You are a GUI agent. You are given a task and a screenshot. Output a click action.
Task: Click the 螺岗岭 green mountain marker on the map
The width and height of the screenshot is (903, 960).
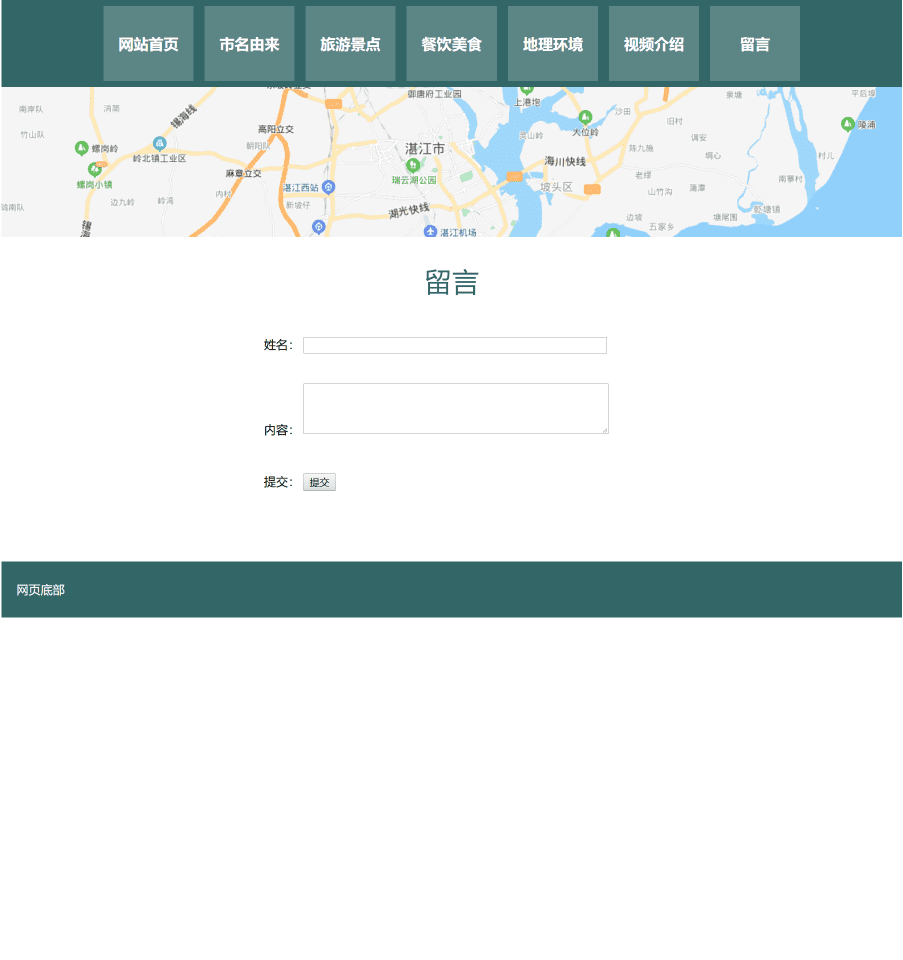(x=81, y=146)
